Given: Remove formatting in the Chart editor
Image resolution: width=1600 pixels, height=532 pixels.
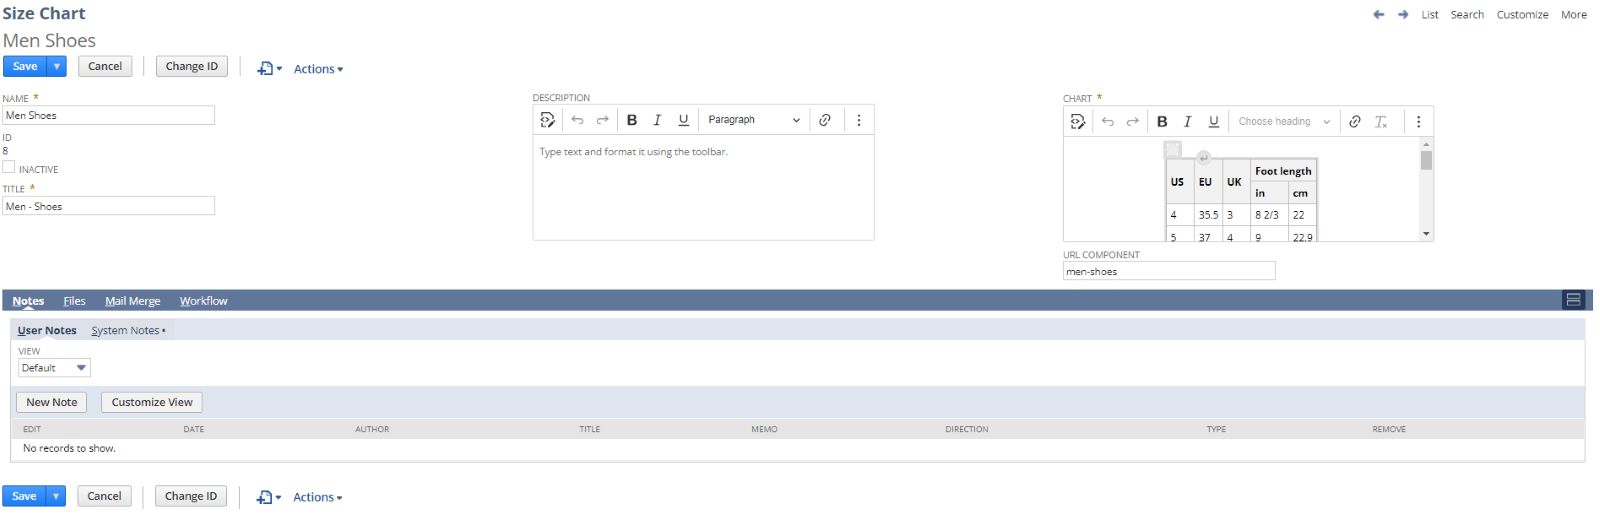Looking at the screenshot, I should tap(1381, 122).
